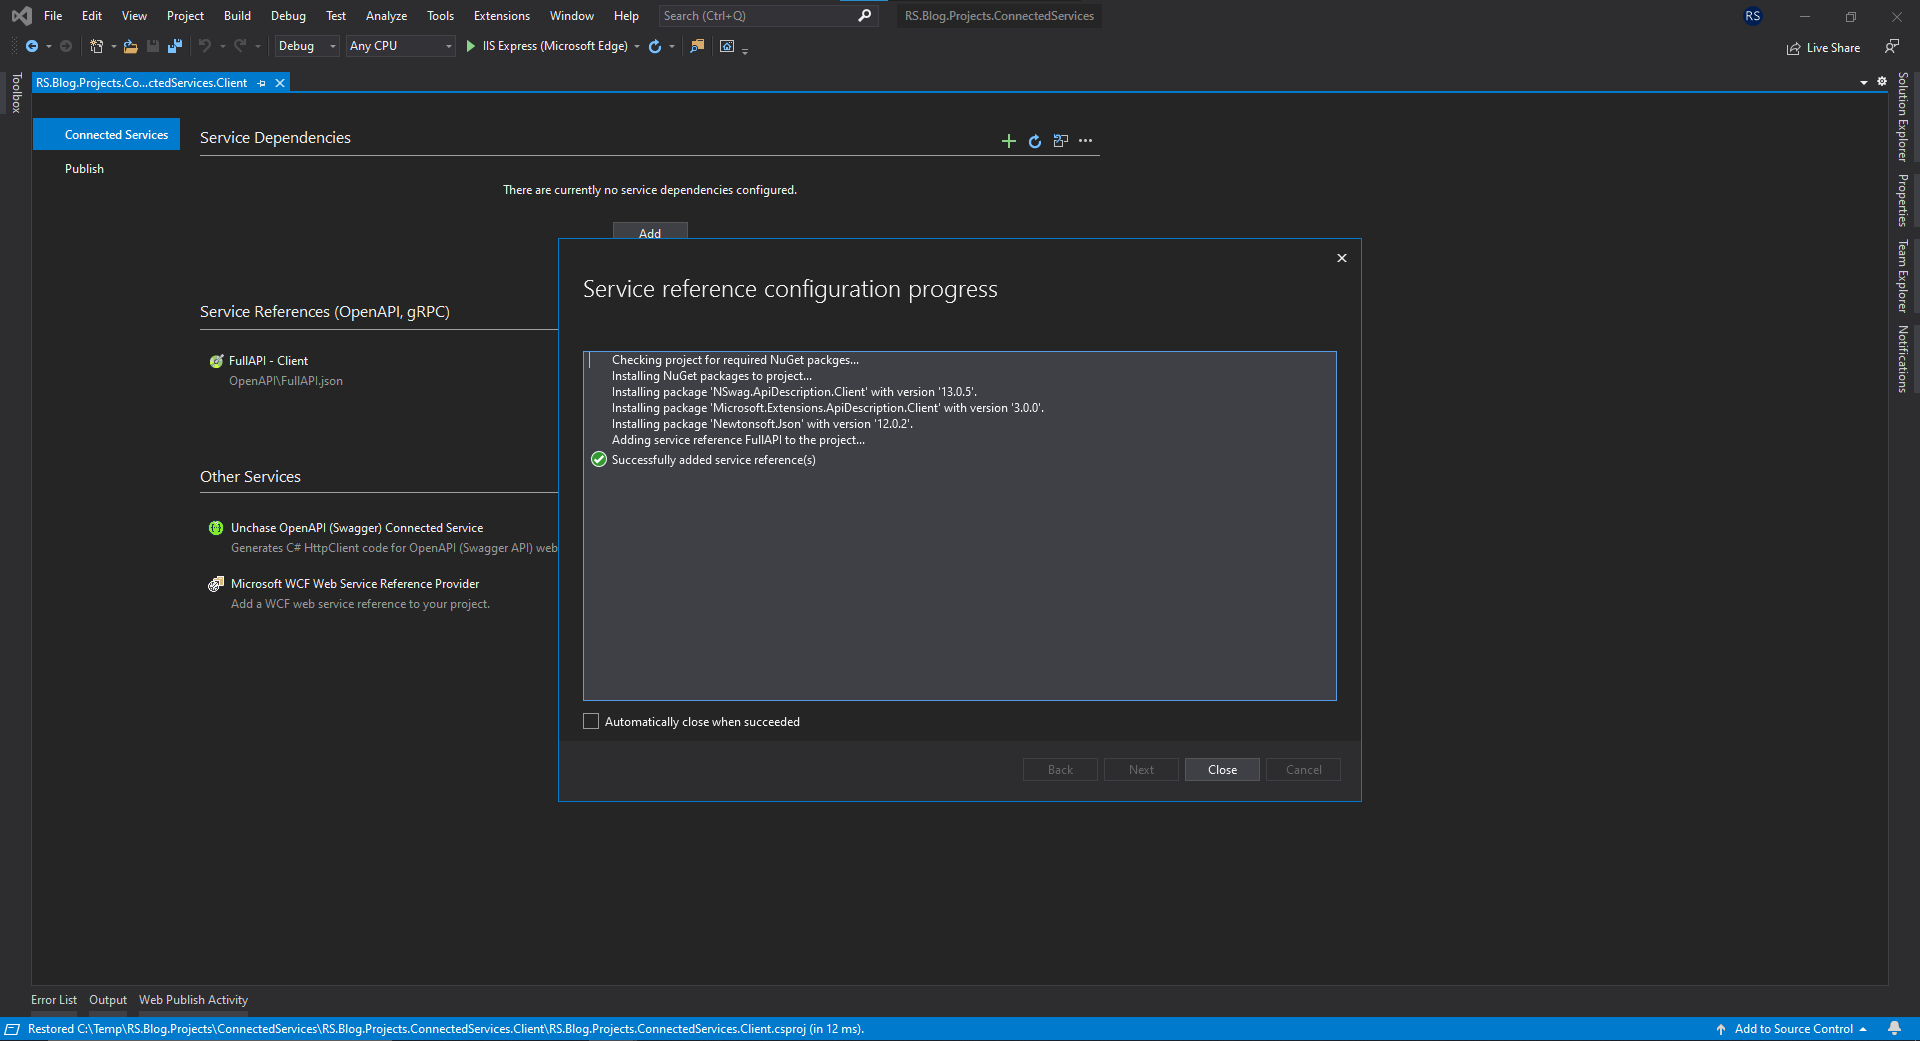Select the FullAPI - Client service reference
Image resolution: width=1920 pixels, height=1041 pixels.
(268, 361)
